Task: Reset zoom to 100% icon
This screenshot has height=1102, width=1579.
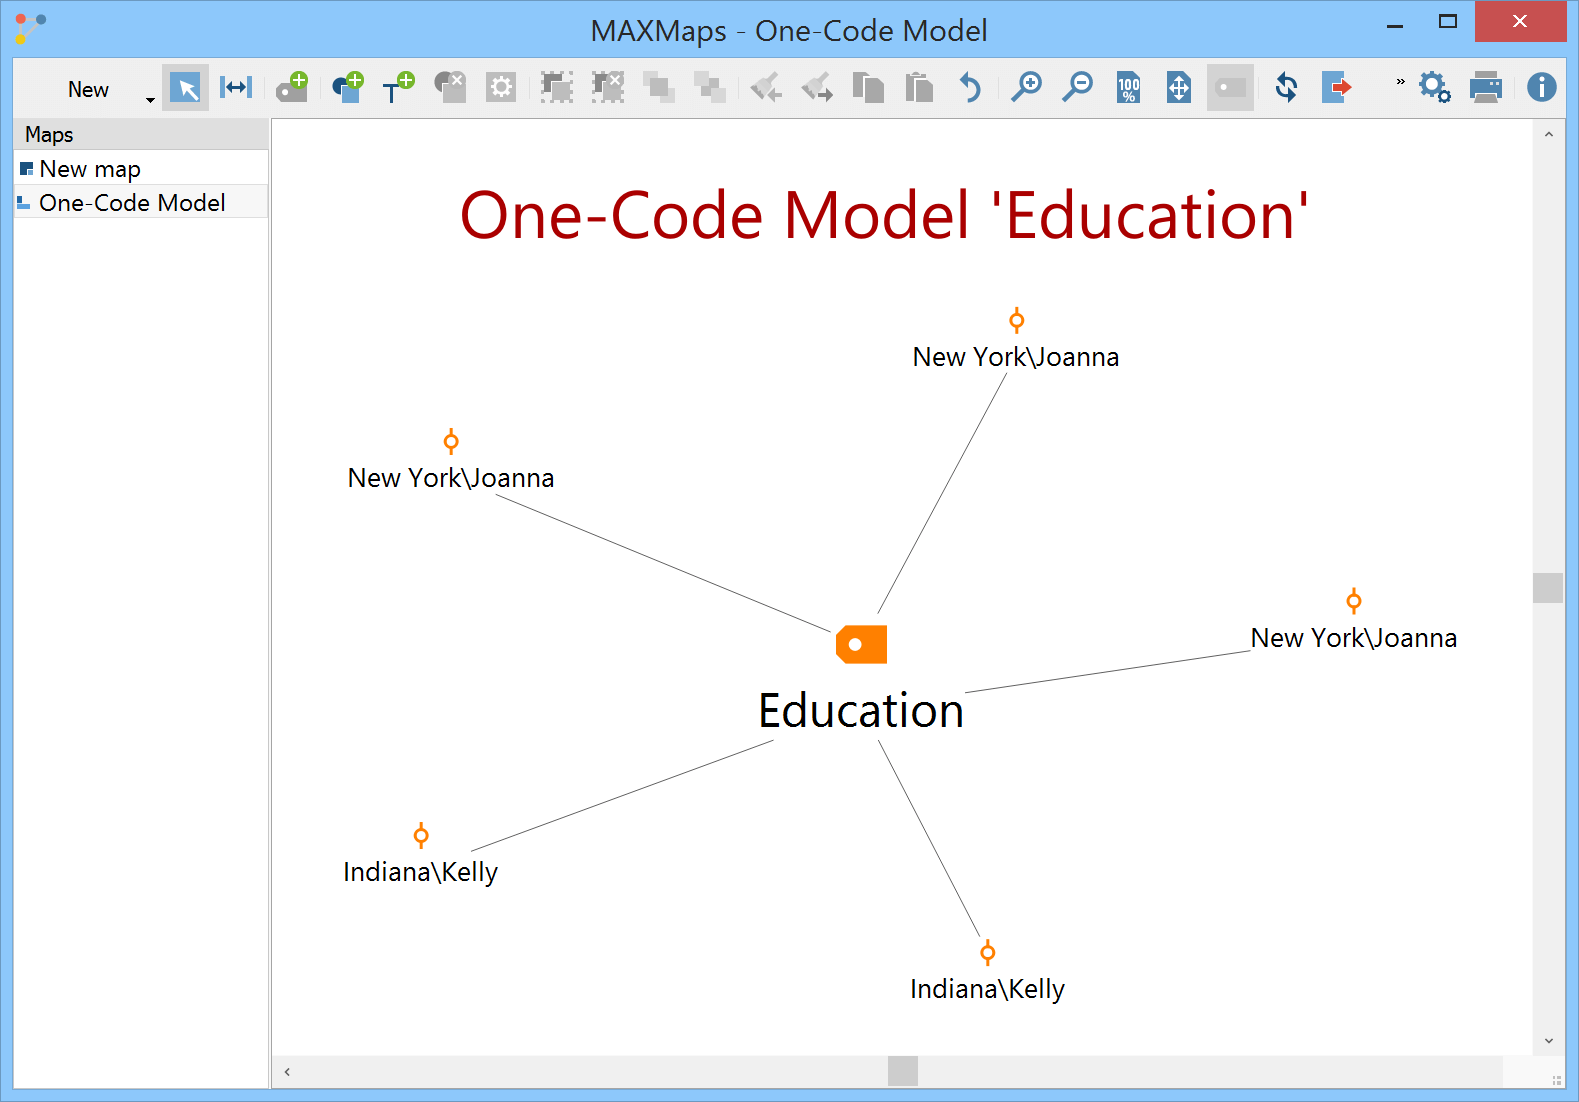Action: [1129, 88]
